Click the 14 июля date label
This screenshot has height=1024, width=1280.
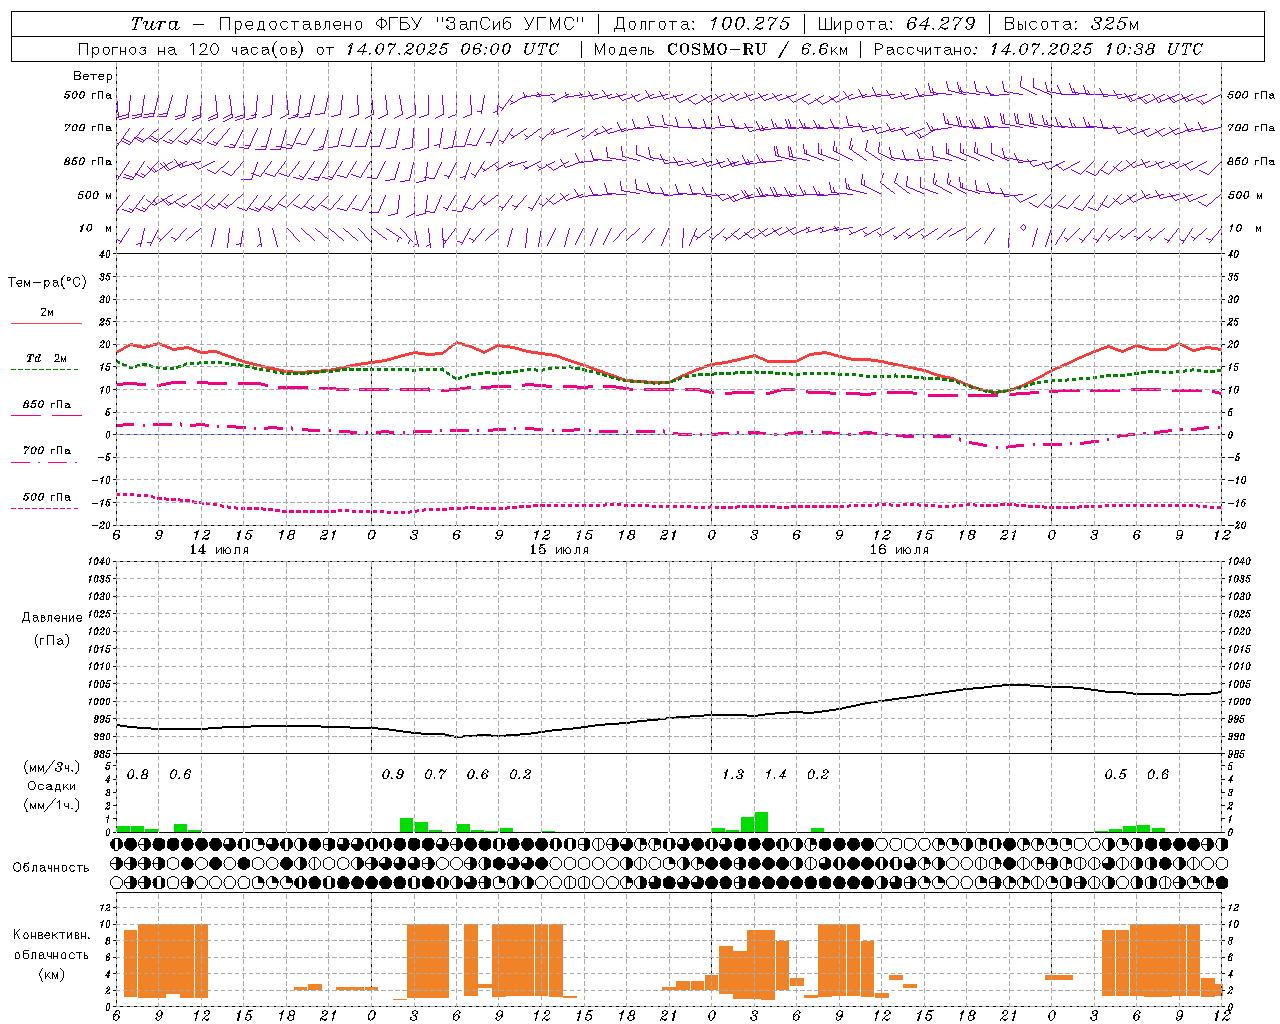pos(219,550)
